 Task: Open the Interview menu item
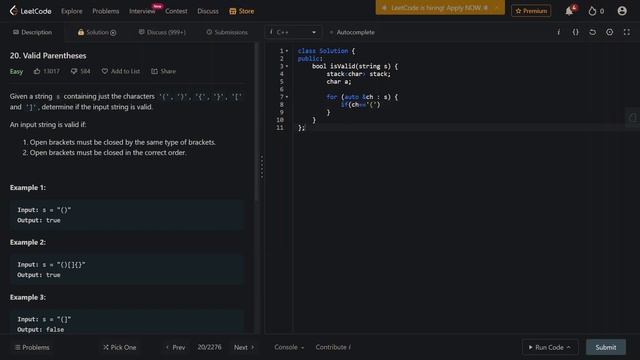pyautogui.click(x=142, y=11)
